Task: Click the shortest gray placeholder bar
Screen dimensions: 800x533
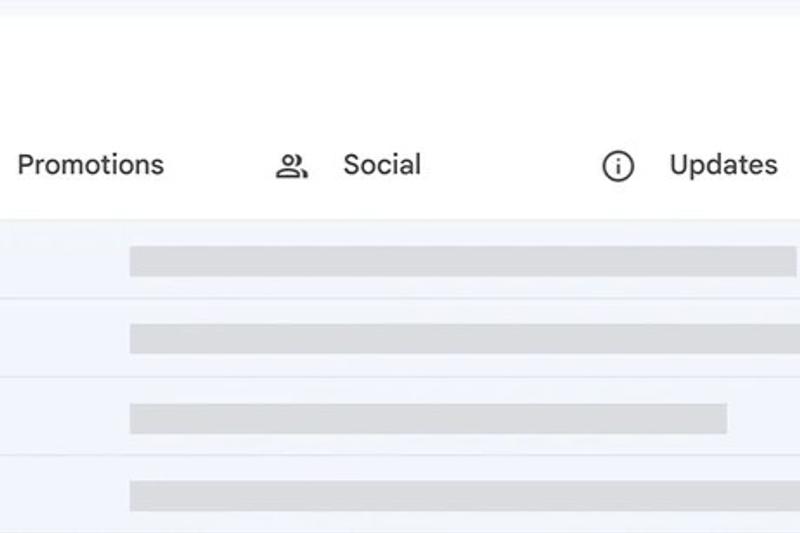Action: [428, 418]
